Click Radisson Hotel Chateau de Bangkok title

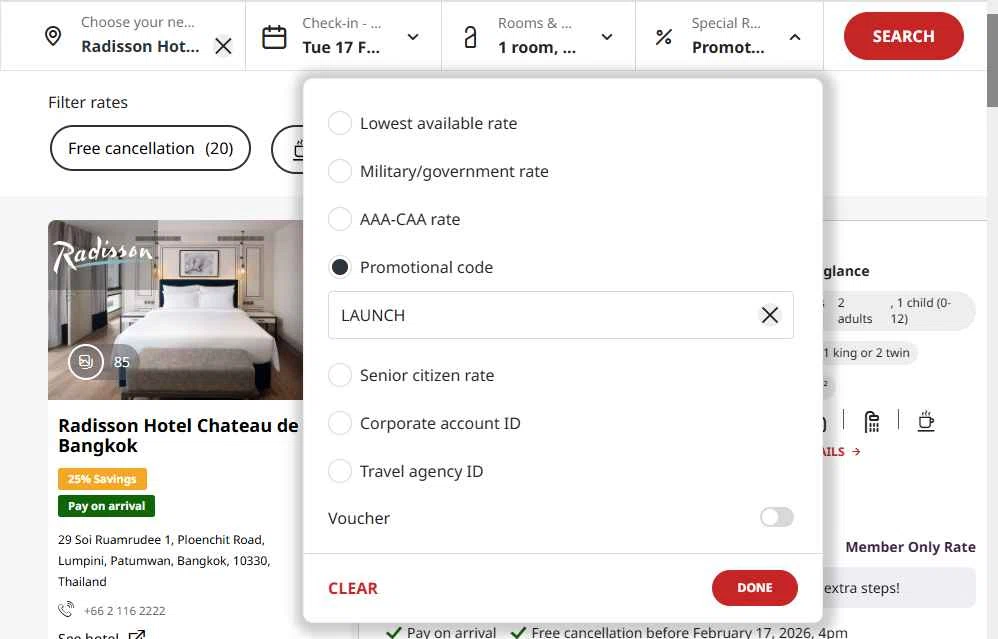tap(178, 435)
